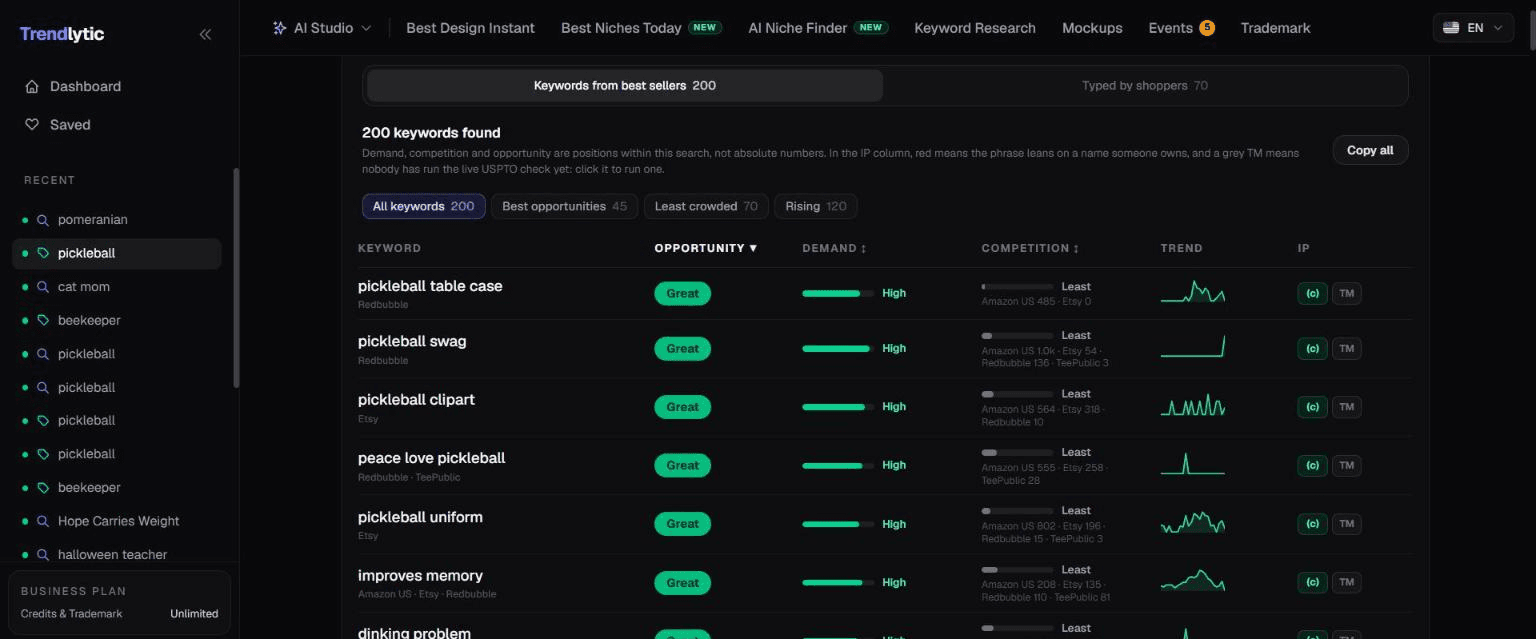Run the TM check for pickleball clipart
Image resolution: width=1536 pixels, height=639 pixels.
click(1347, 407)
